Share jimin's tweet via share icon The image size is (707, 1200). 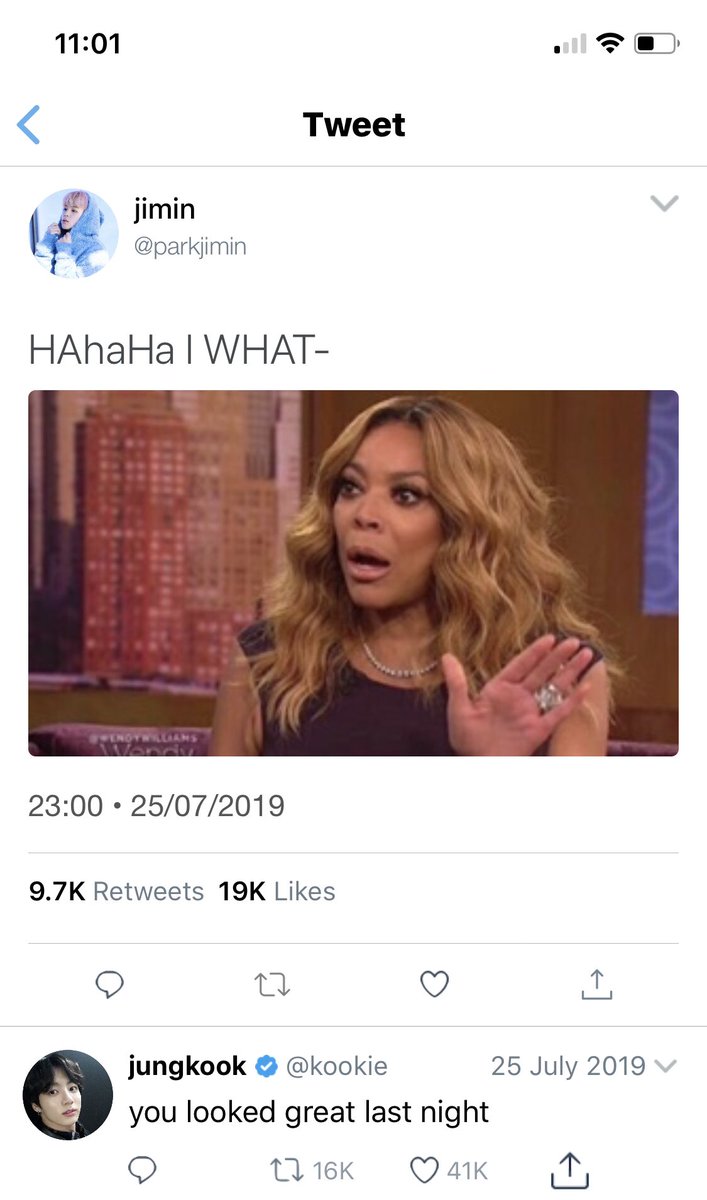click(596, 984)
